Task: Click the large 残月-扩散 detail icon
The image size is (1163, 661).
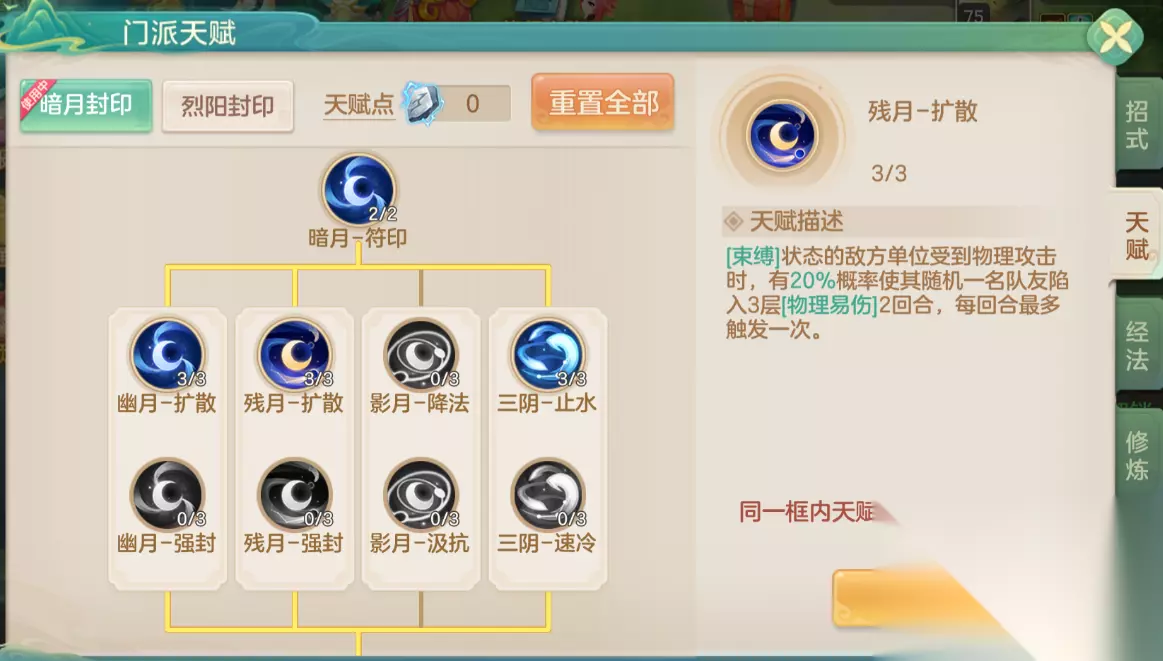Action: (x=782, y=137)
